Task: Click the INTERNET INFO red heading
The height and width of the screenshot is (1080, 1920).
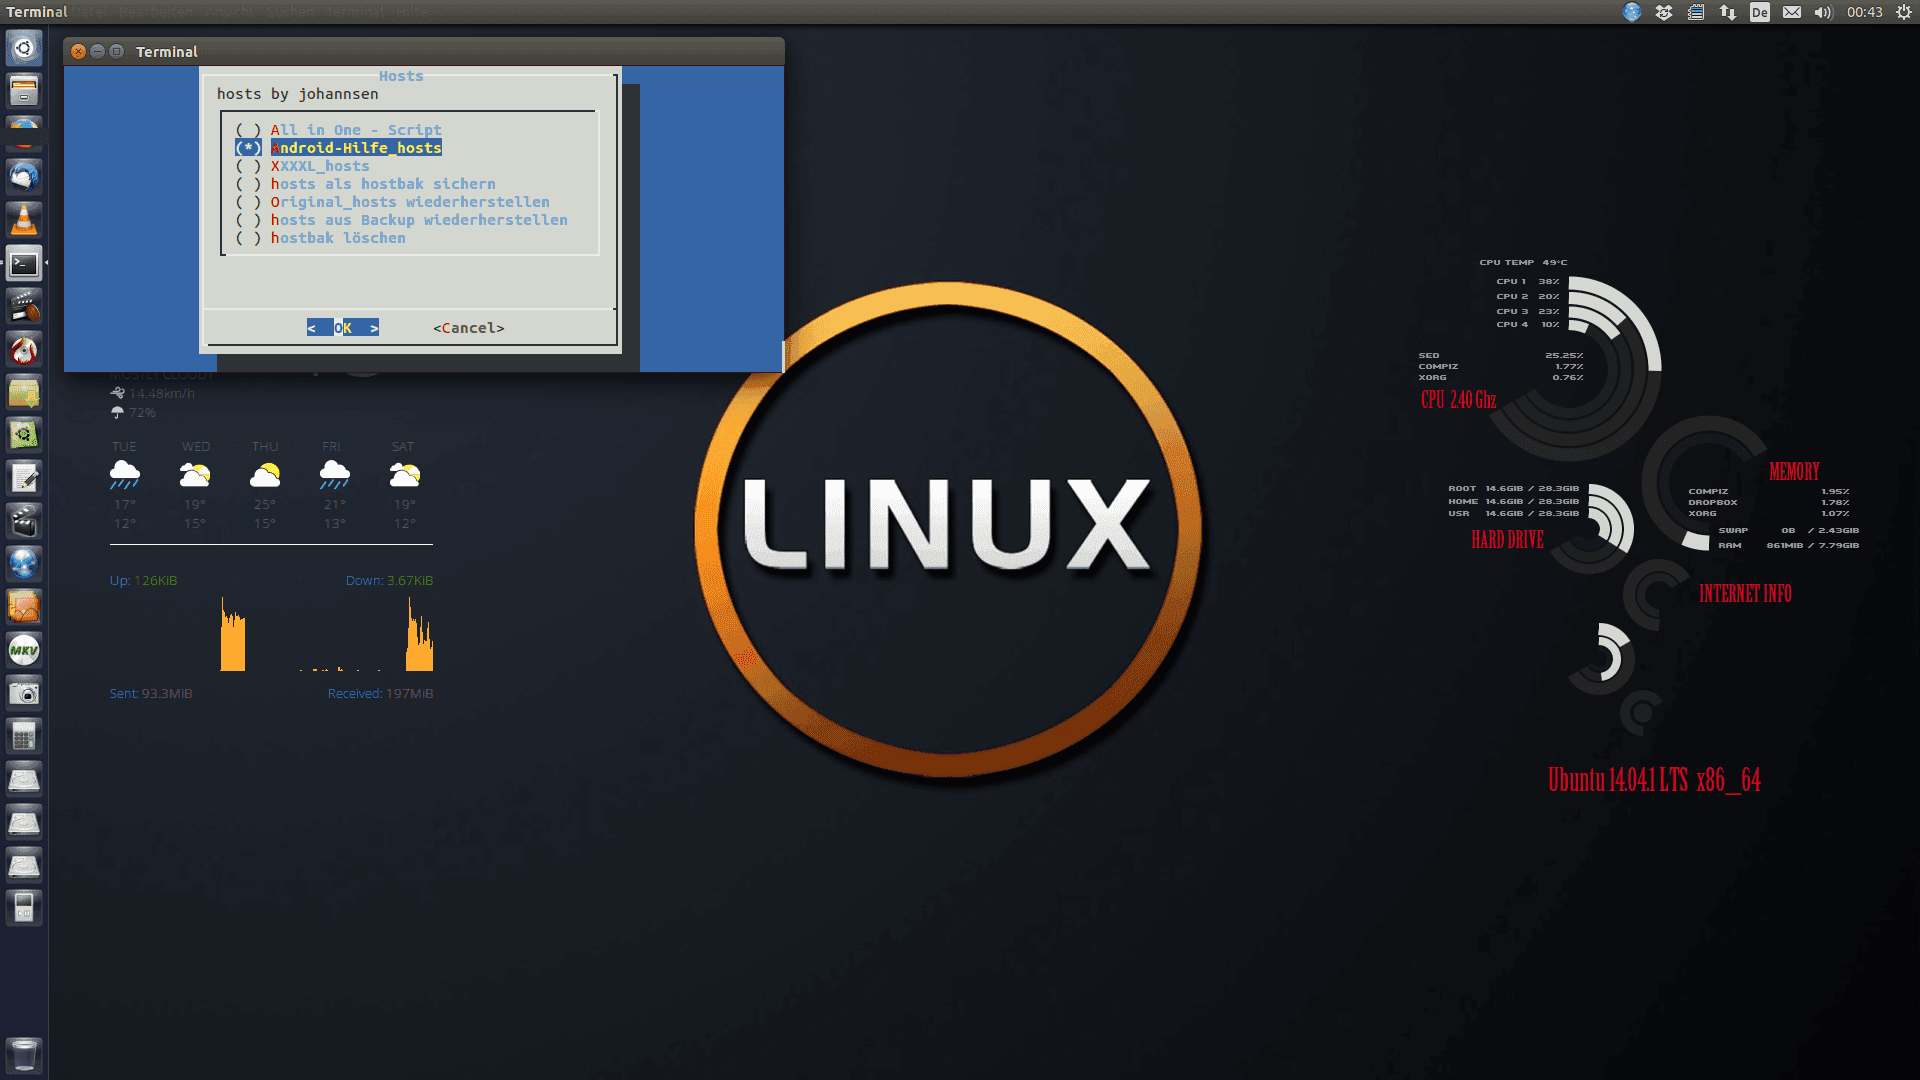Action: [x=1745, y=593]
